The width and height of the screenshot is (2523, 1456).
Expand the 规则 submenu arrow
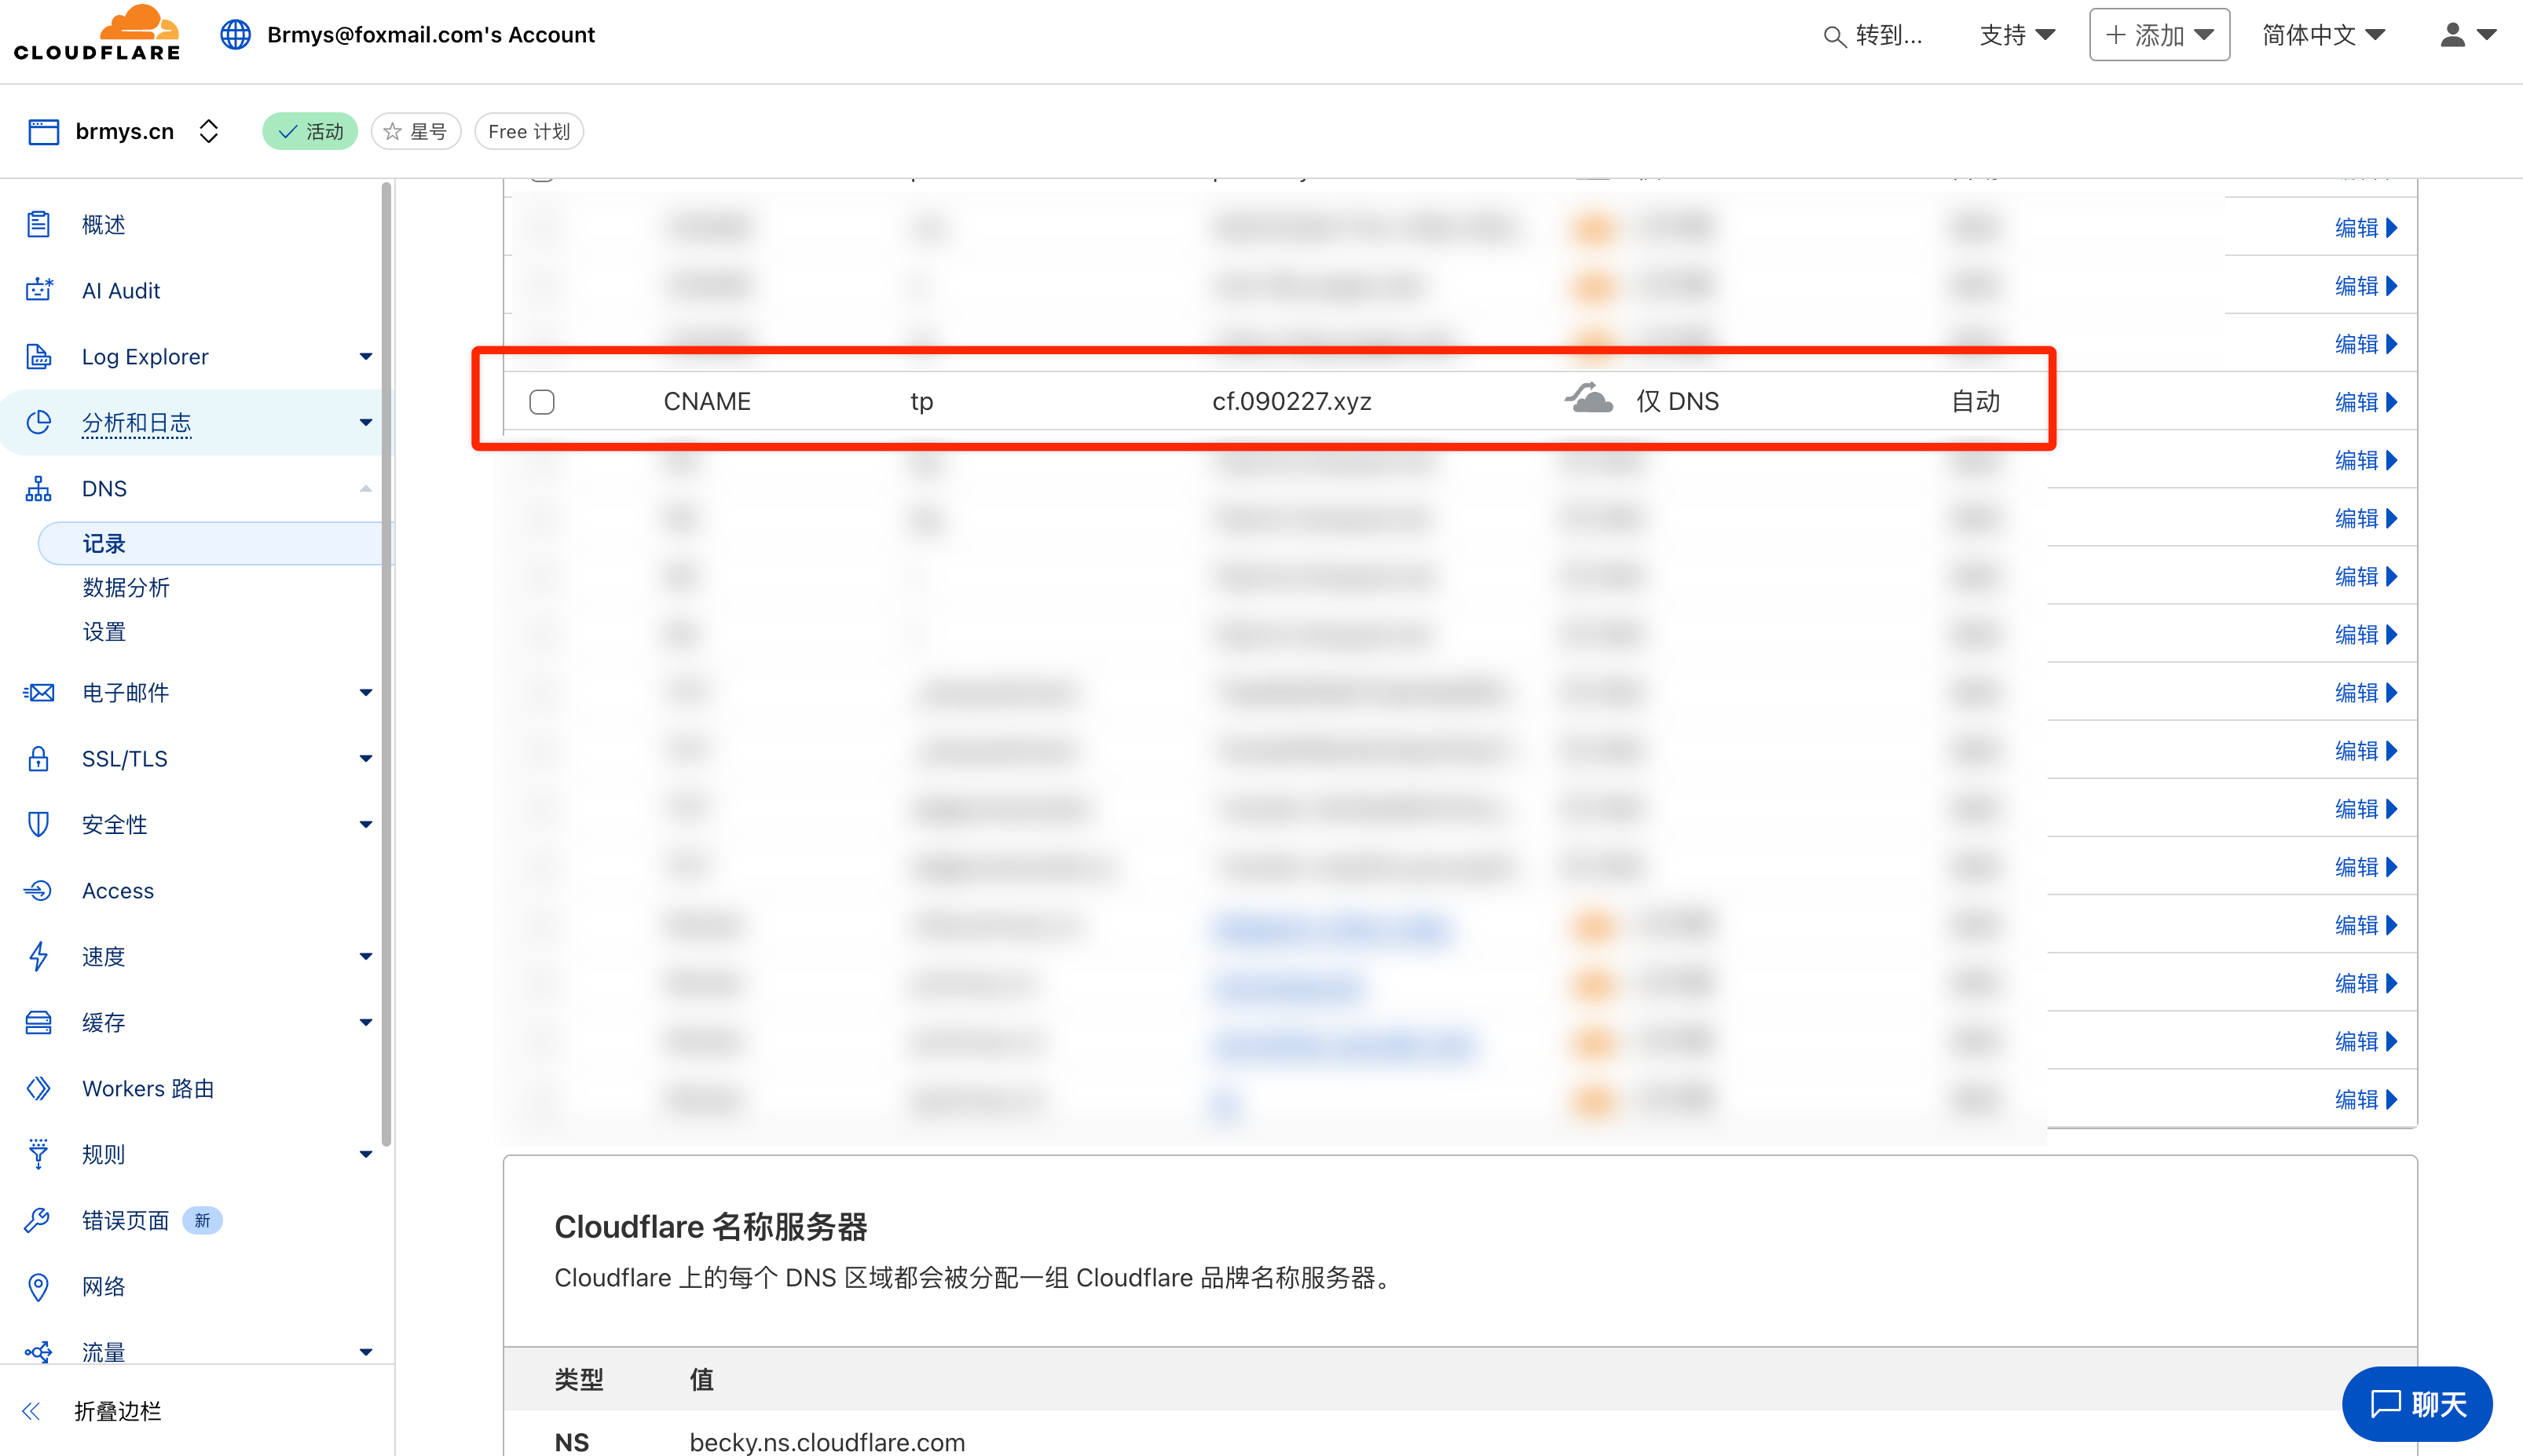(x=366, y=1154)
